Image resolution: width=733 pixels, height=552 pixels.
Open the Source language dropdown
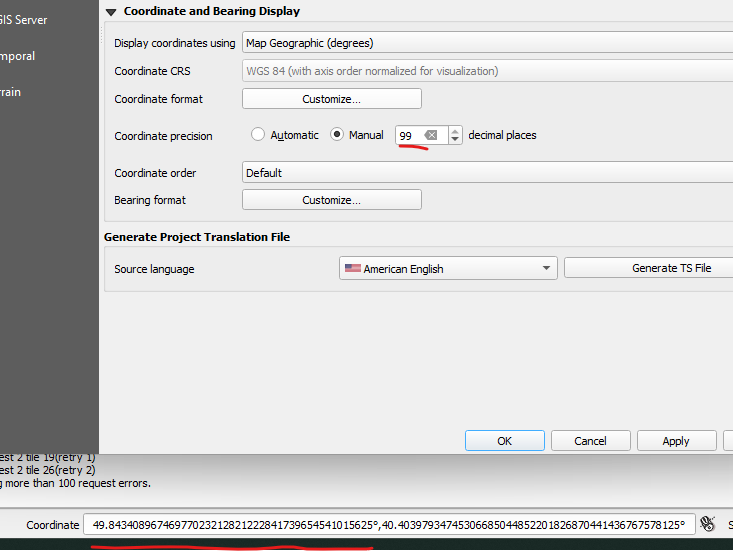pyautogui.click(x=448, y=268)
